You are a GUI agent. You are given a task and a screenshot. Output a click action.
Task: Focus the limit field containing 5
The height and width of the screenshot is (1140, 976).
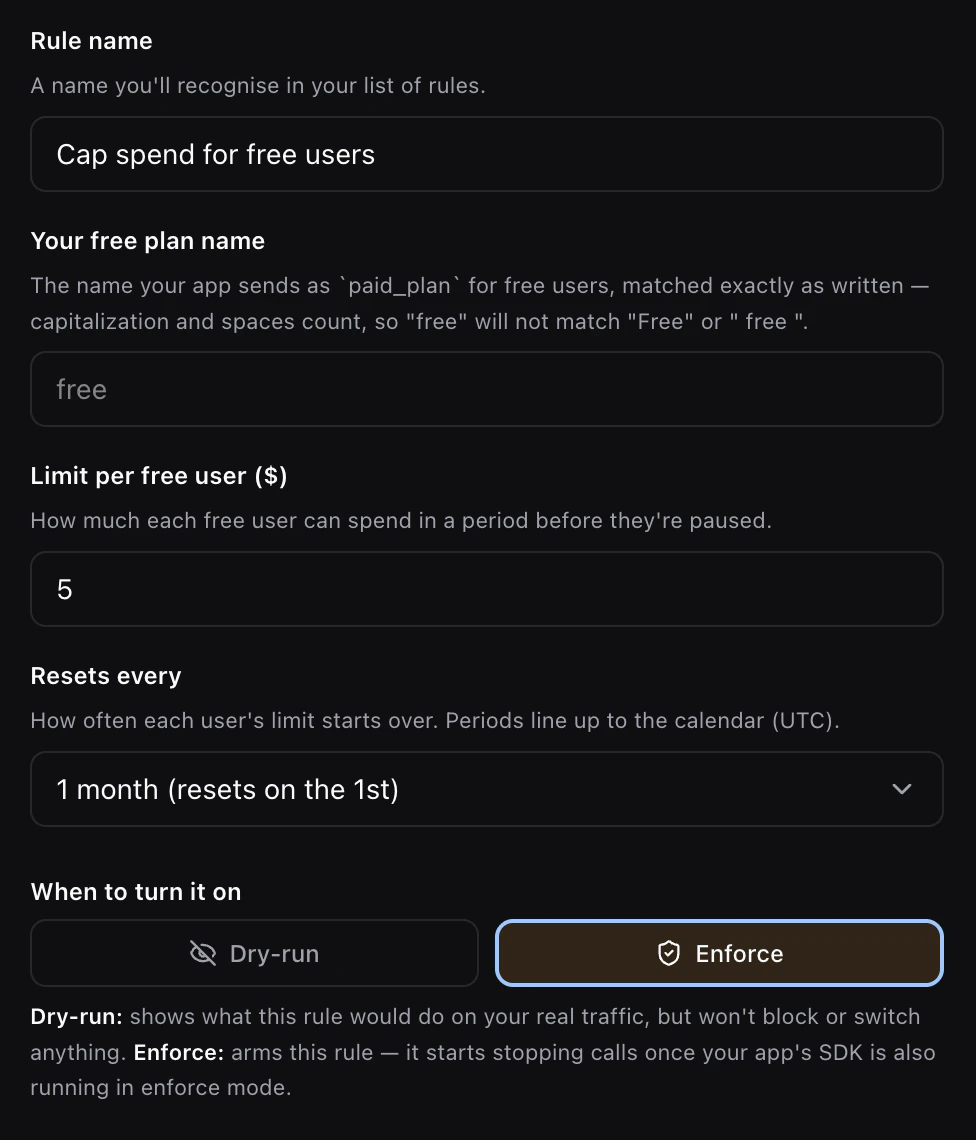(487, 589)
